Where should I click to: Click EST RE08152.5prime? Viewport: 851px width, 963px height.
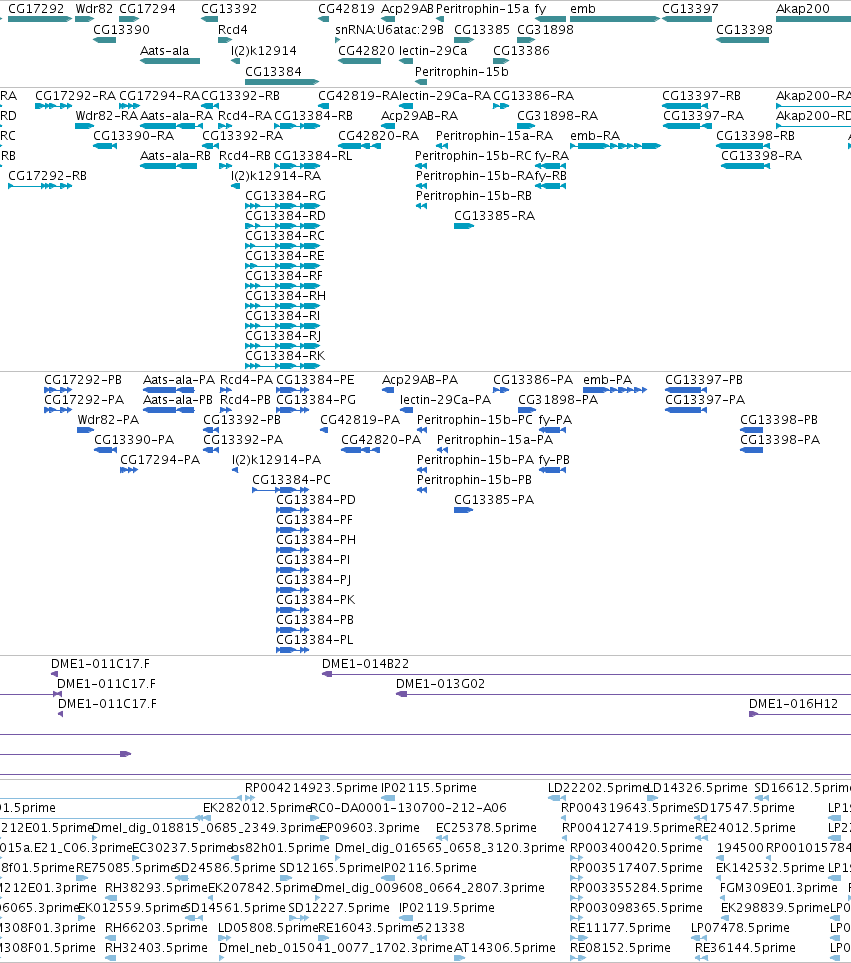(578, 958)
